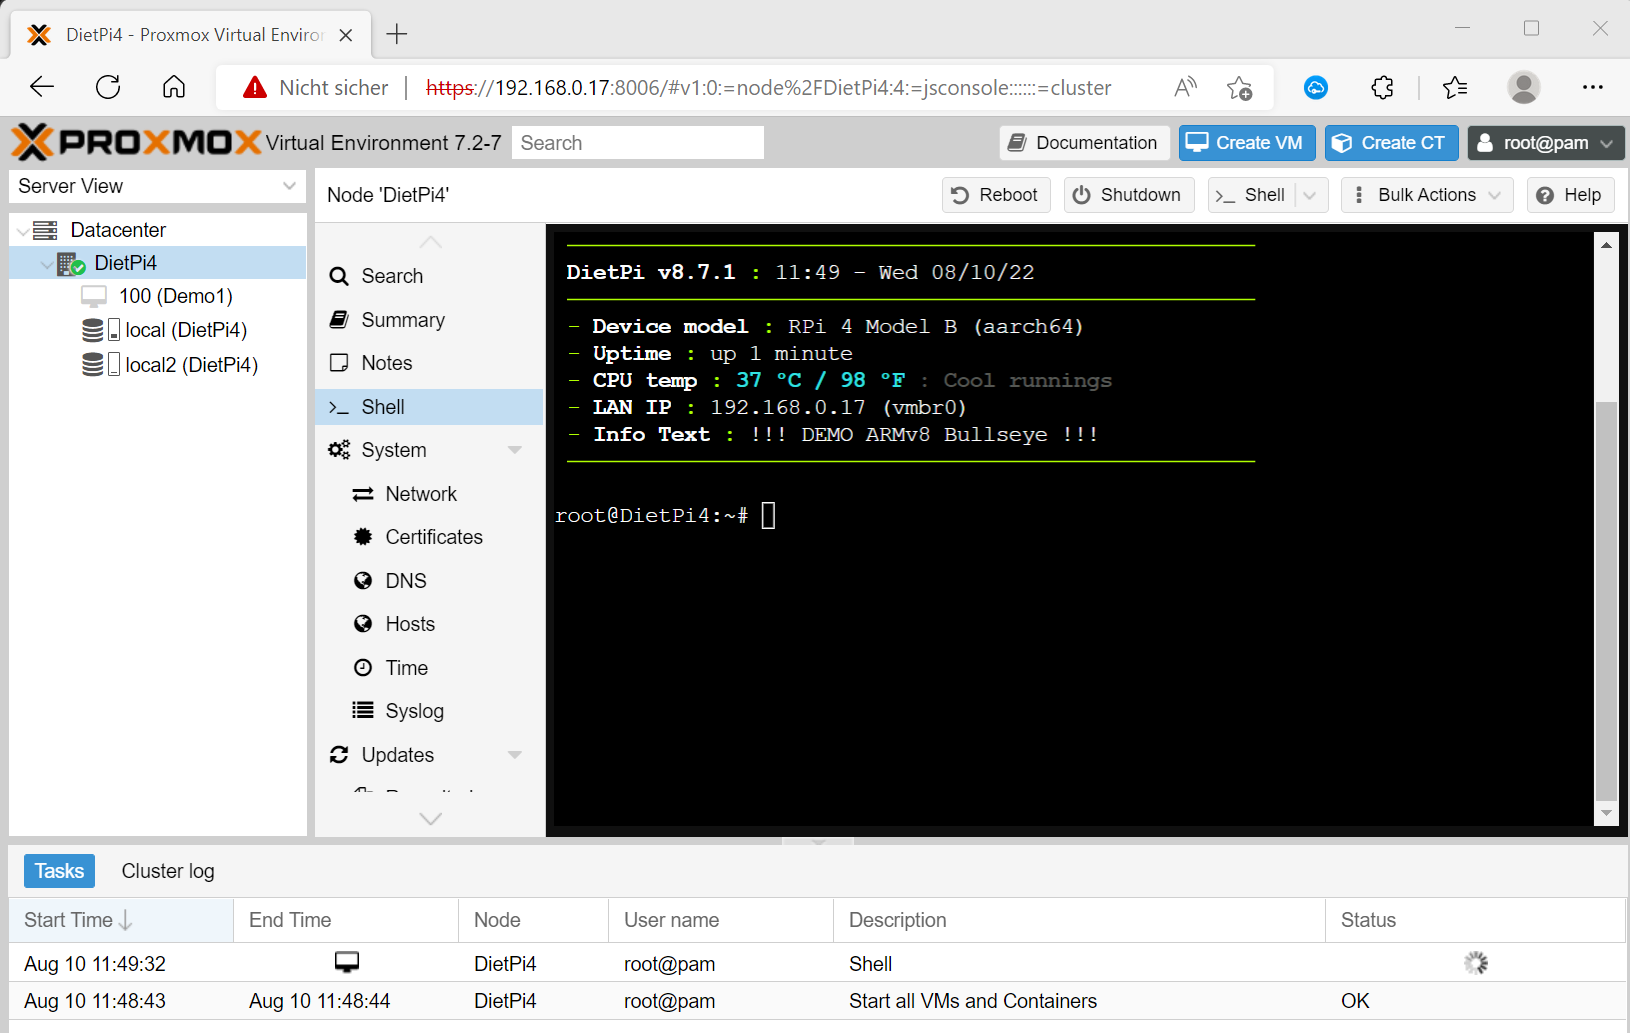Screen dimensions: 1630x1033
Task: Click the Shutdown button
Action: [x=1129, y=195]
